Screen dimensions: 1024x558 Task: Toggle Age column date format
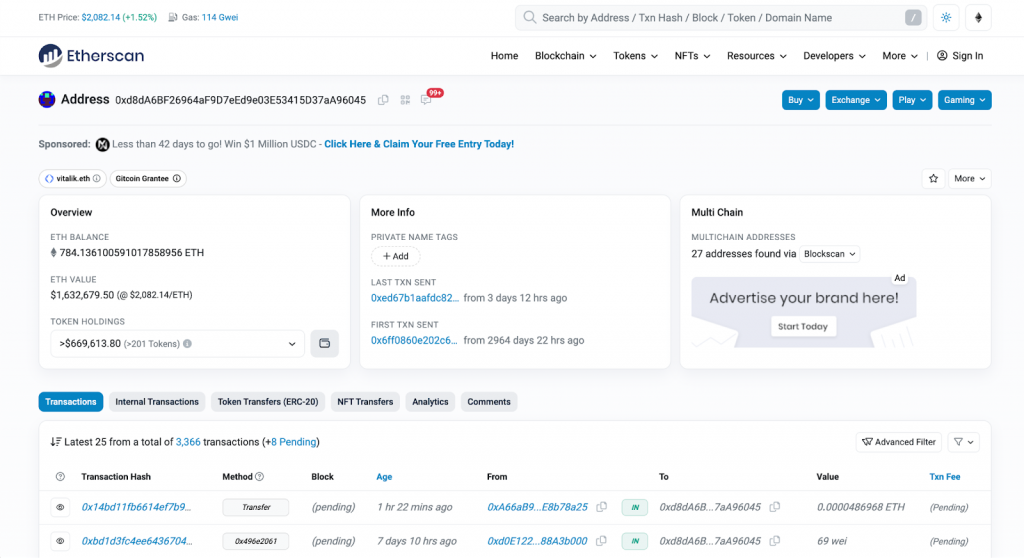[384, 477]
